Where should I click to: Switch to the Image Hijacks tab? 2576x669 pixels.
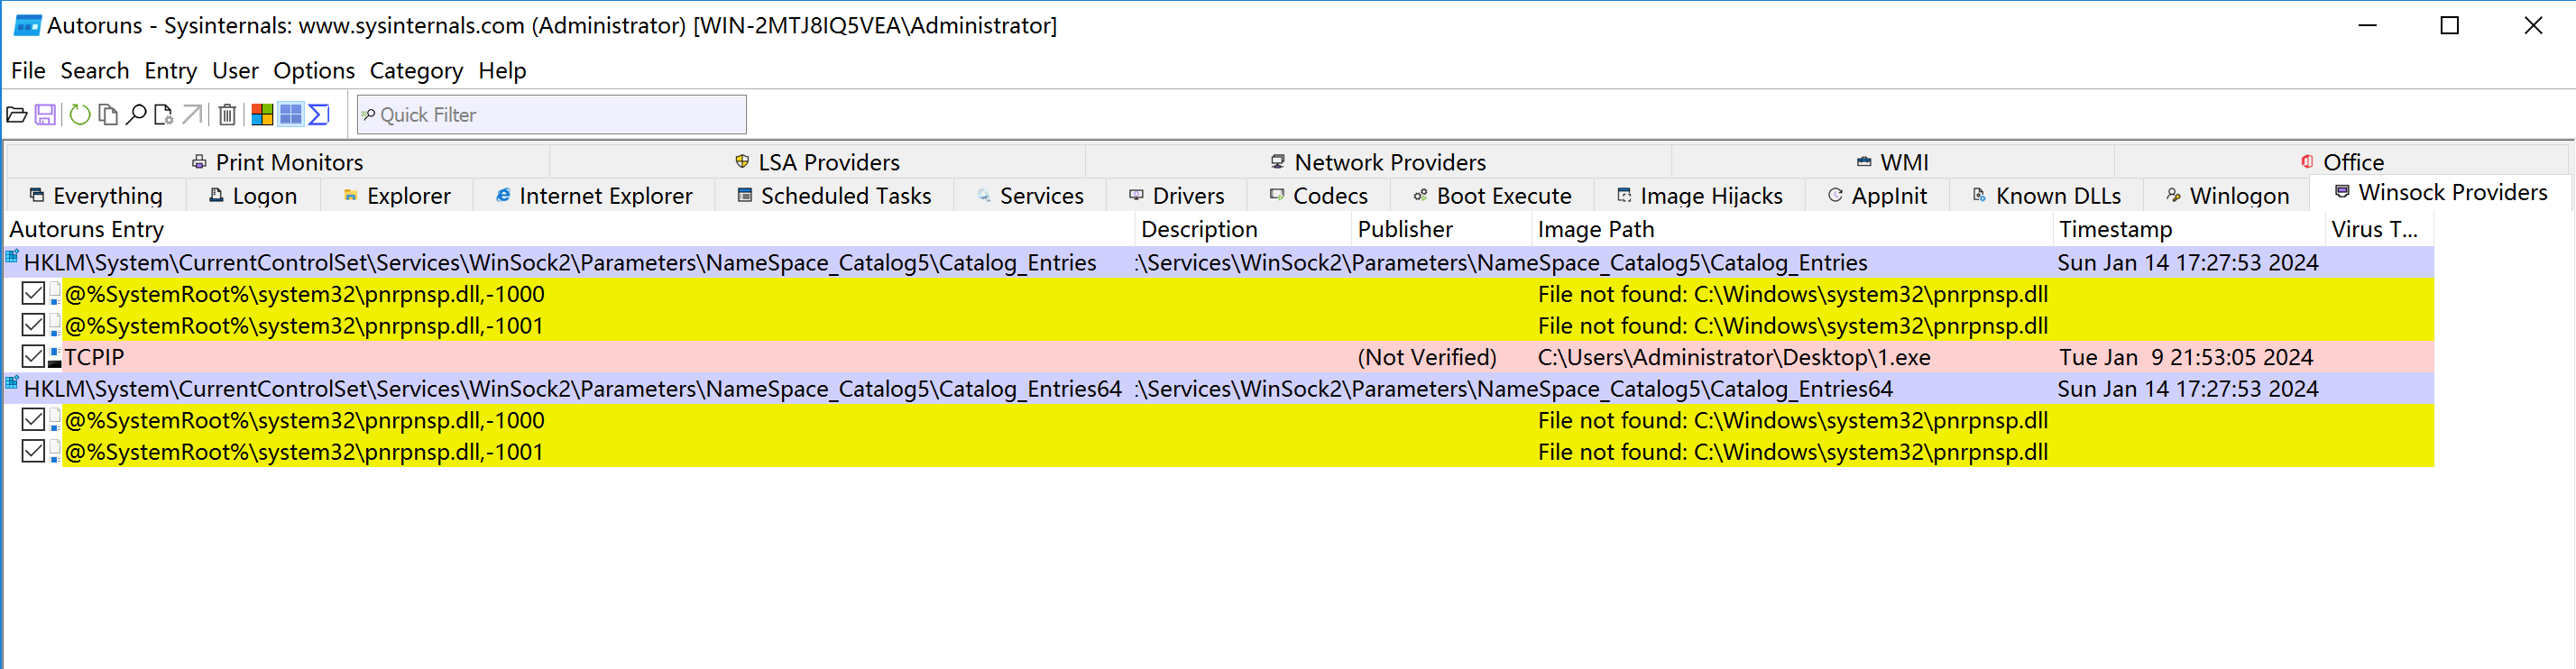(x=1699, y=196)
